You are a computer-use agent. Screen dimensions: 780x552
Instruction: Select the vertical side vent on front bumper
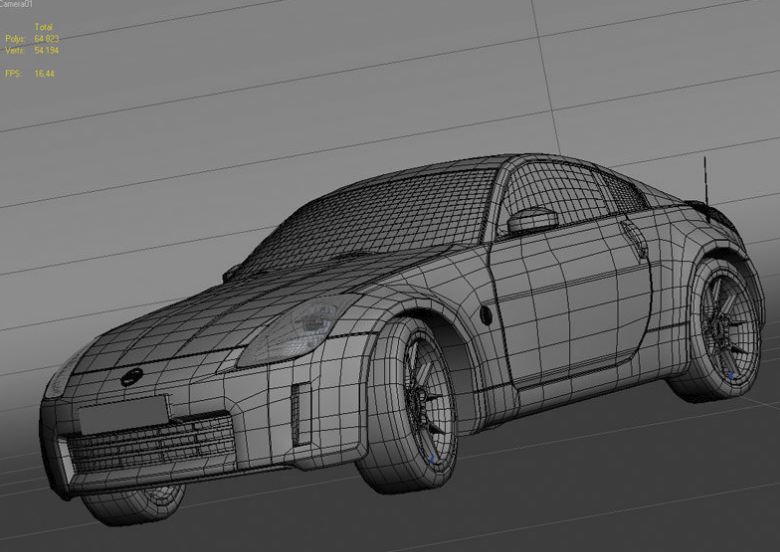(x=301, y=414)
